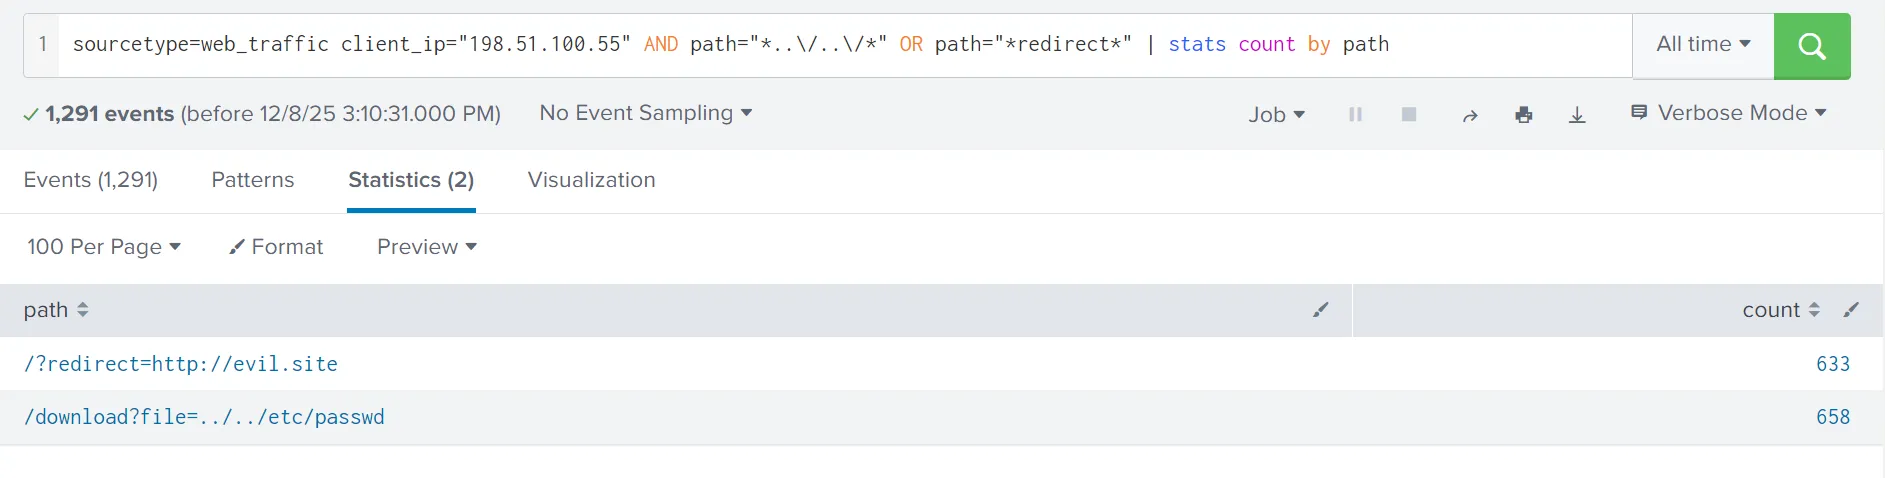Expand the No Event Sampling menu
The height and width of the screenshot is (478, 1885).
[646, 113]
